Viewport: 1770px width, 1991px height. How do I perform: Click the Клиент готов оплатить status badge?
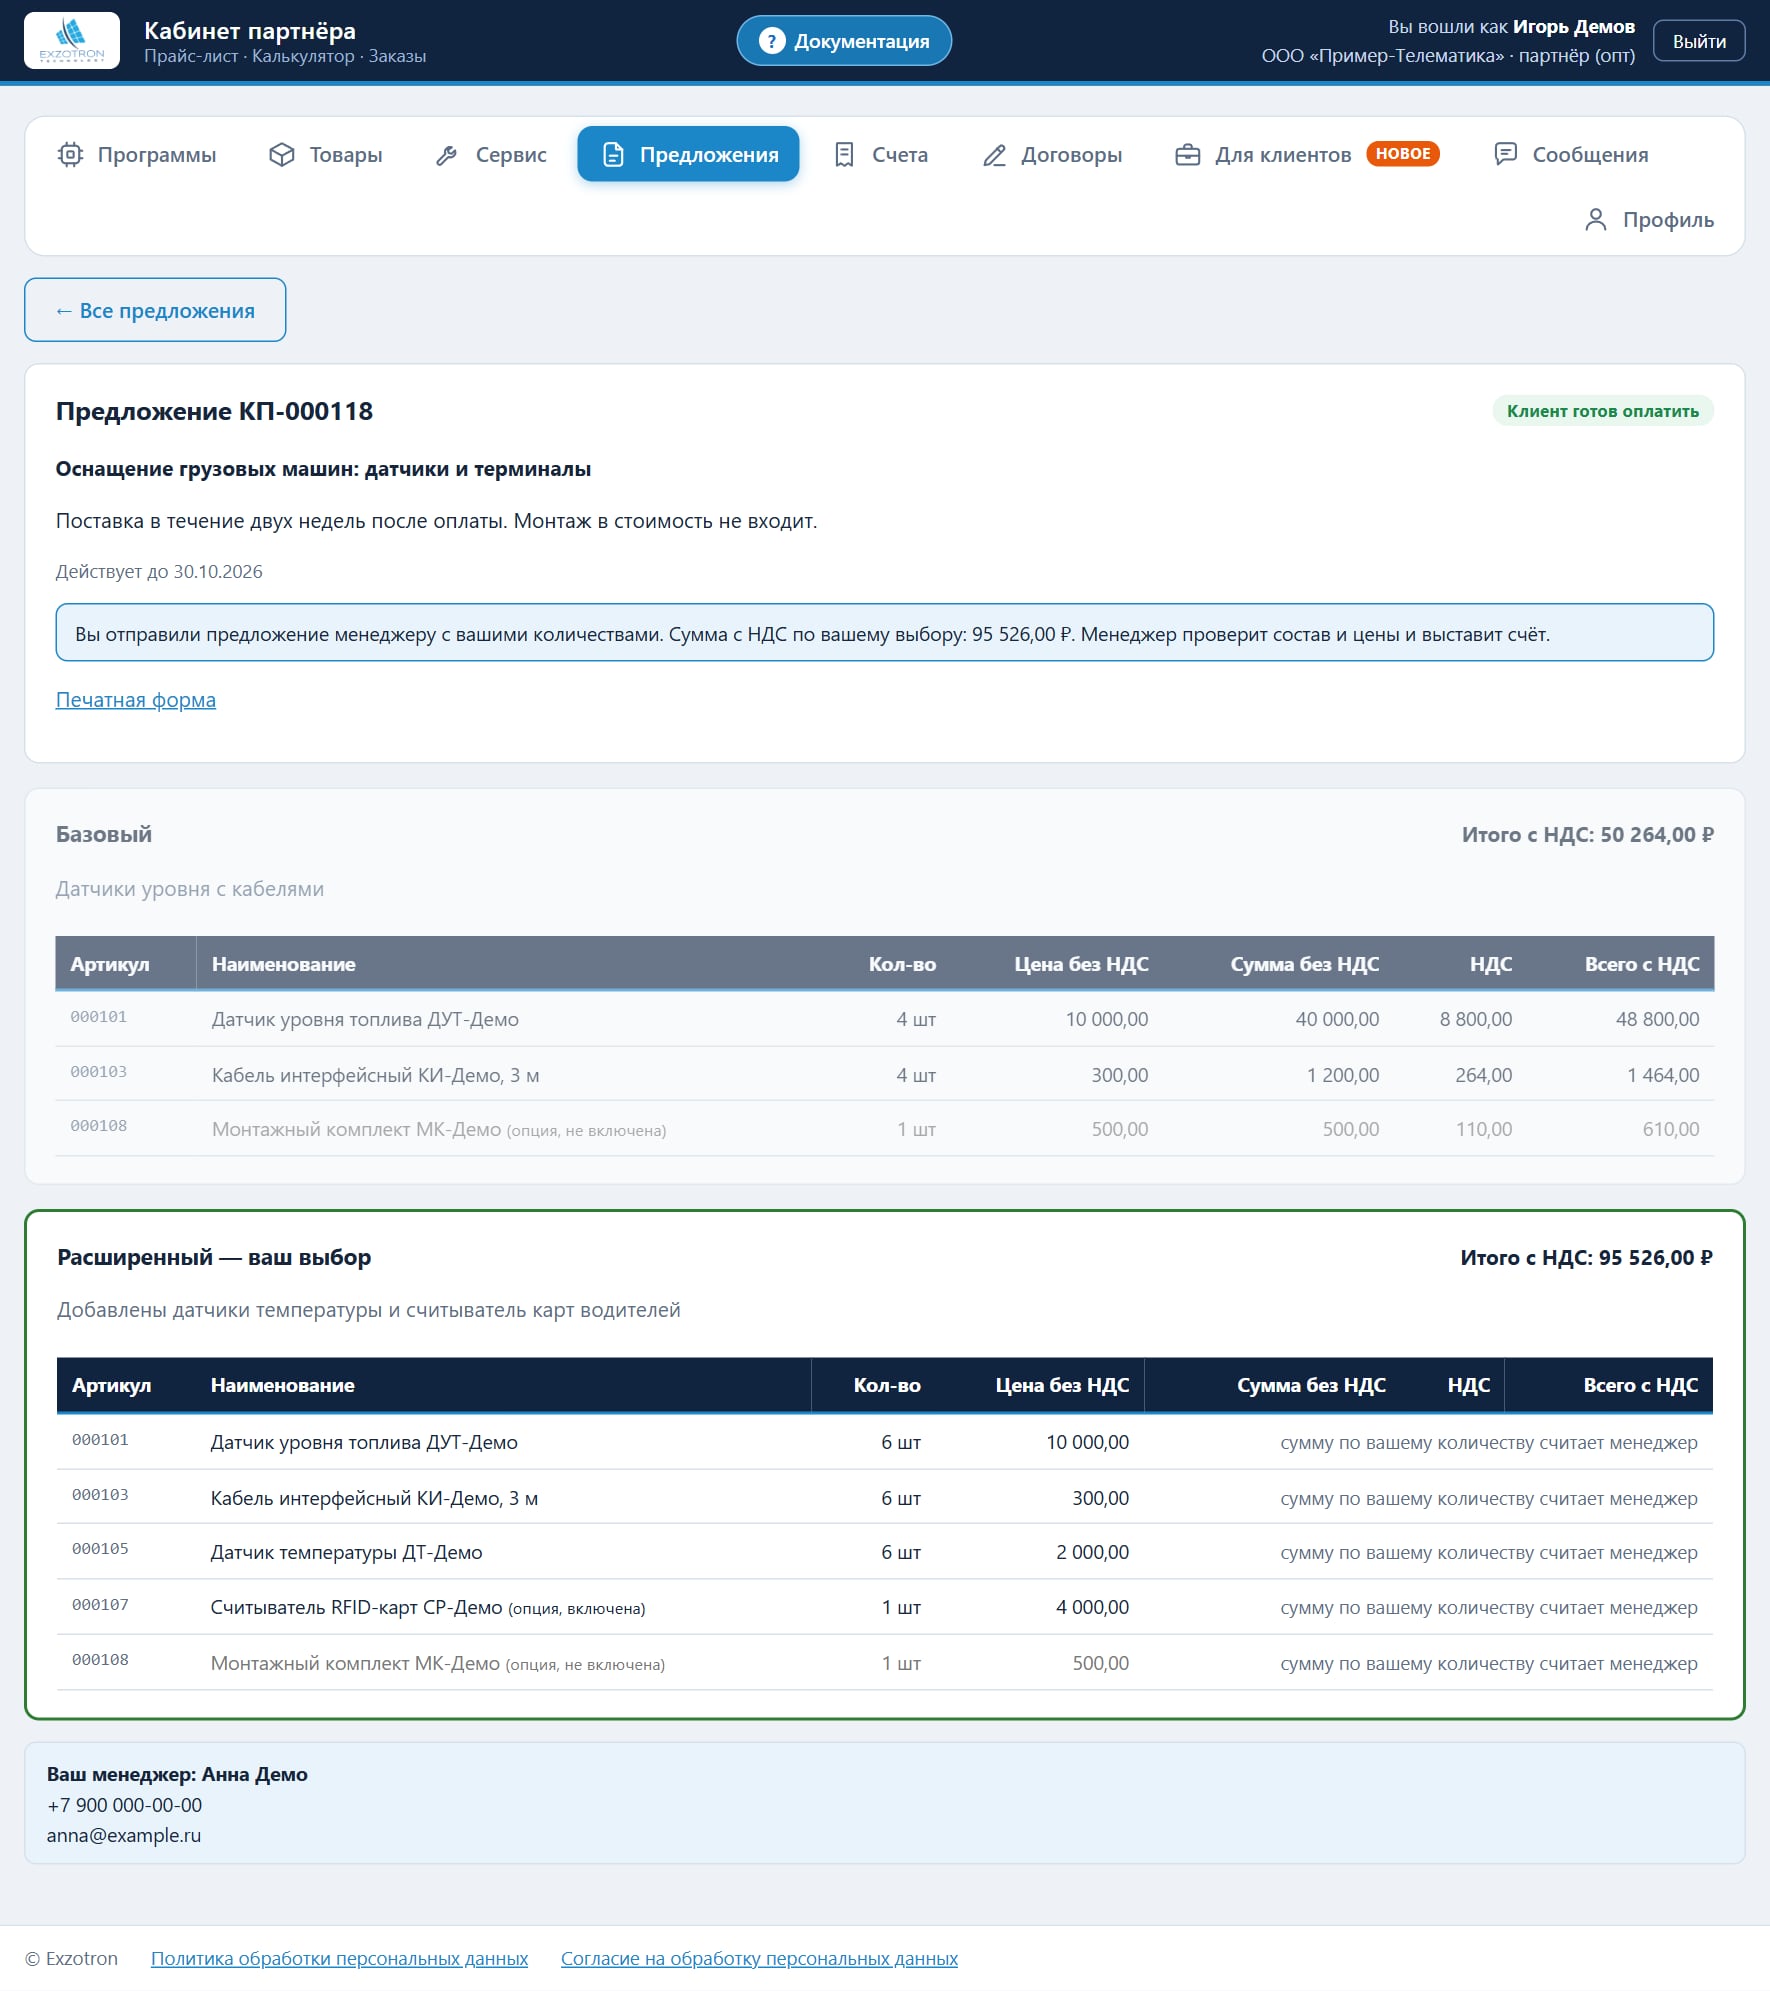pyautogui.click(x=1603, y=411)
